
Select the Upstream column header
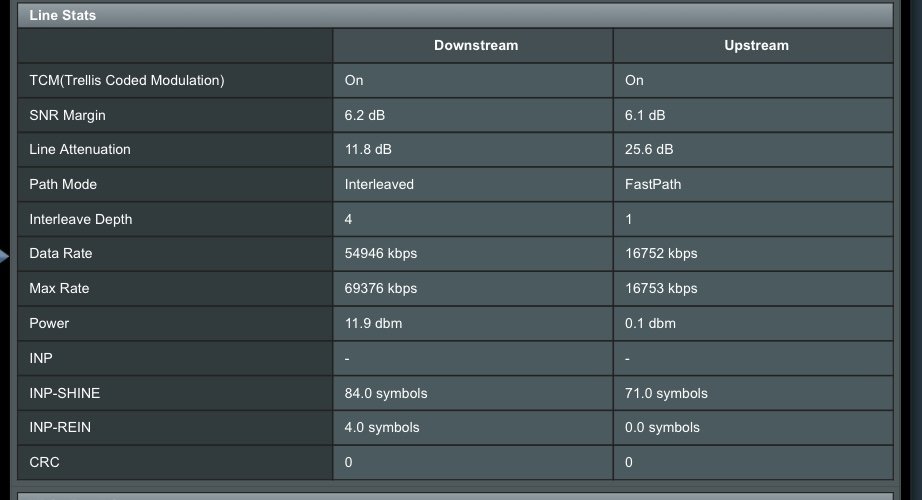[x=755, y=45]
